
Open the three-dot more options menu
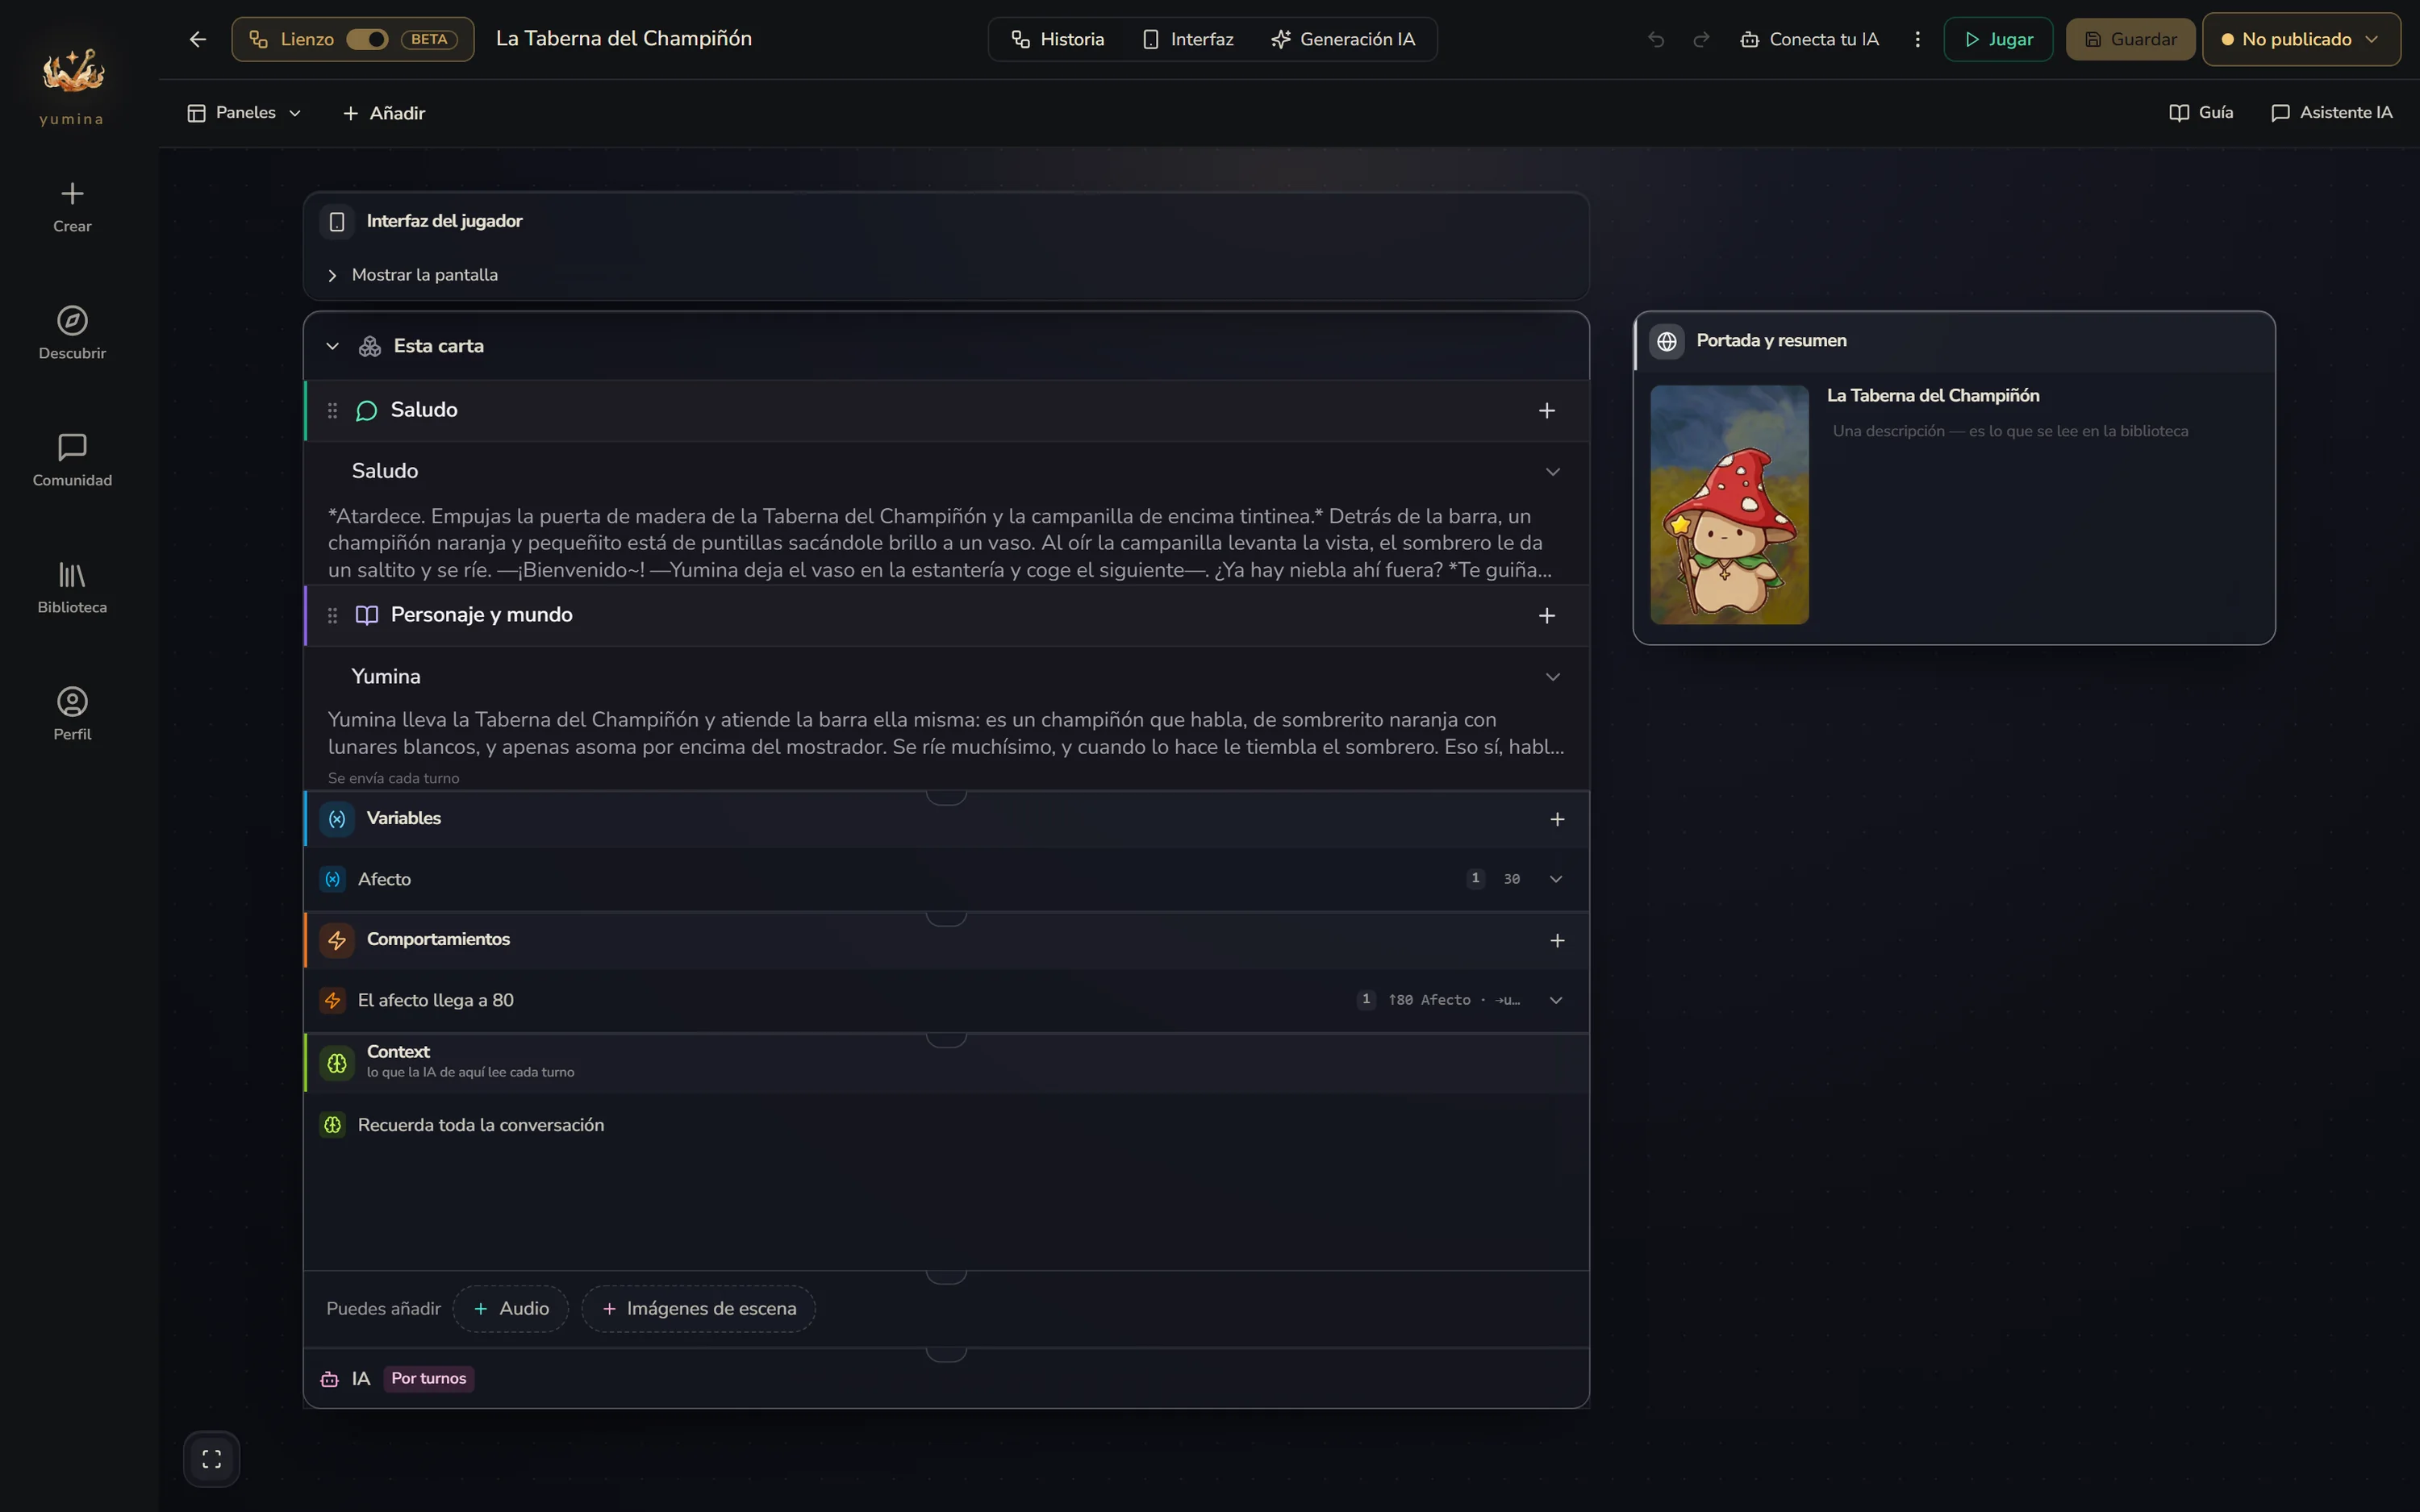(x=1917, y=39)
